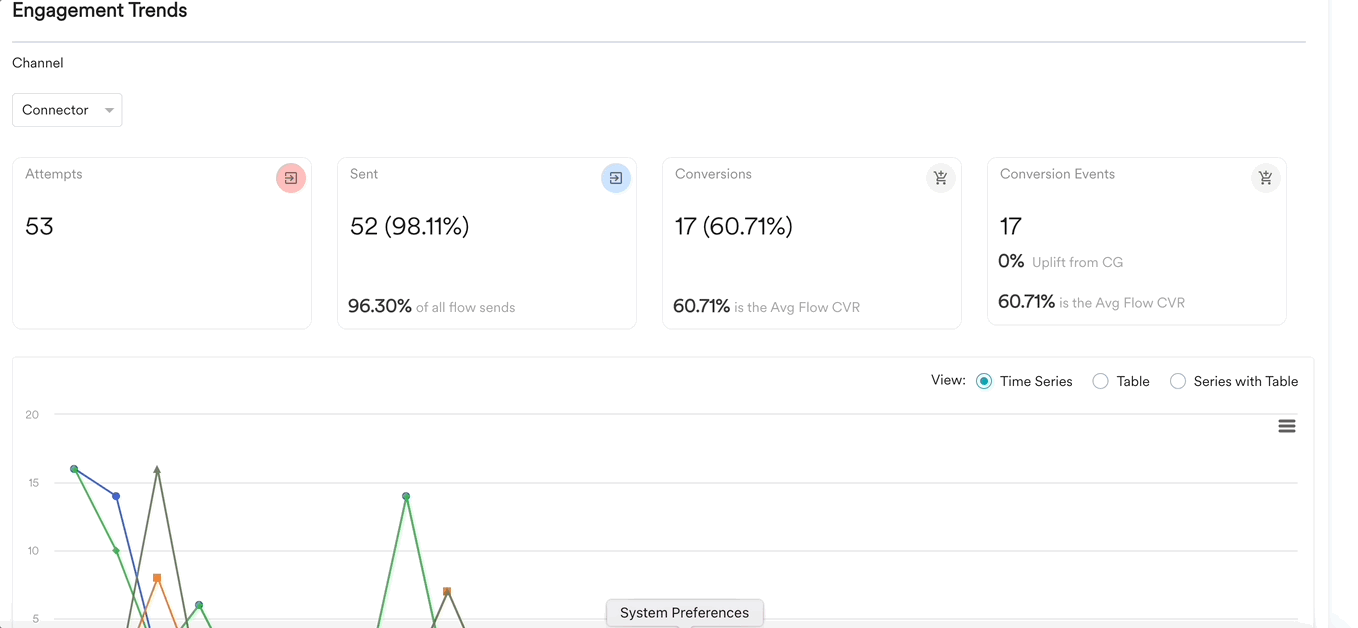Screen dimensions: 1358x628
Task: Click the 20 label on the chart axis
Action: [x=30, y=414]
